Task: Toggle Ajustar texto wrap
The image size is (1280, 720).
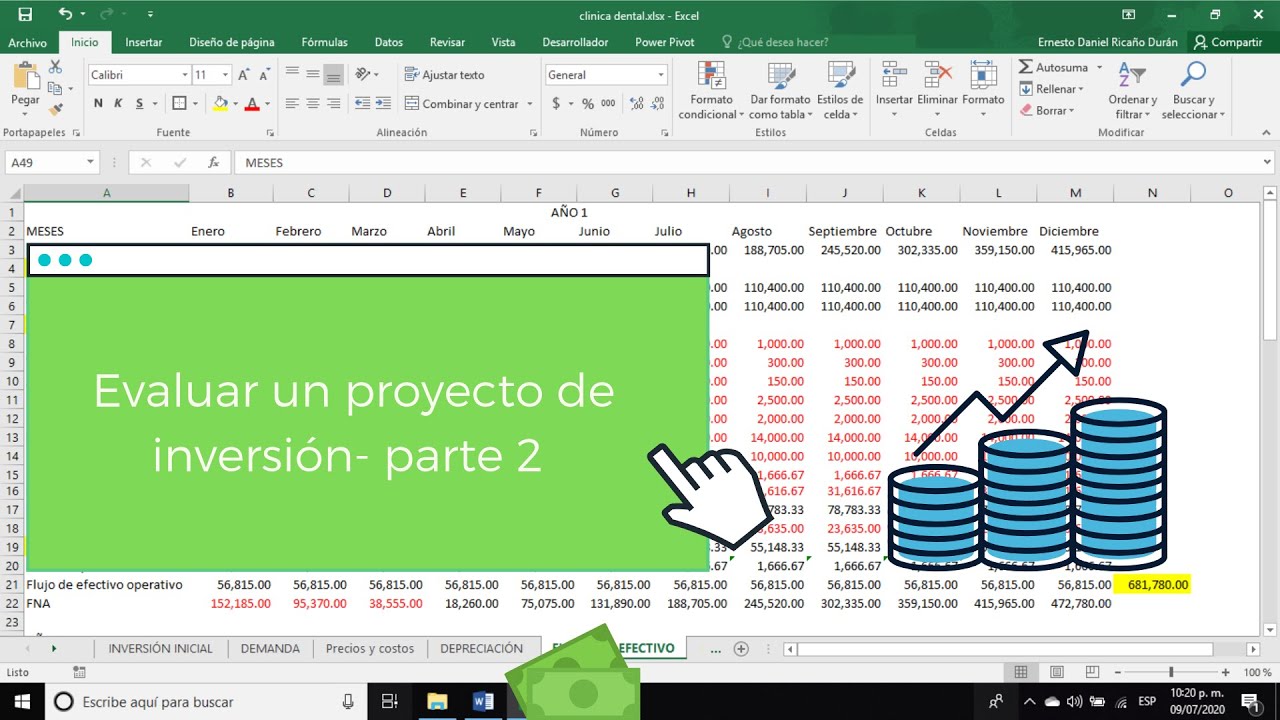Action: (x=445, y=75)
